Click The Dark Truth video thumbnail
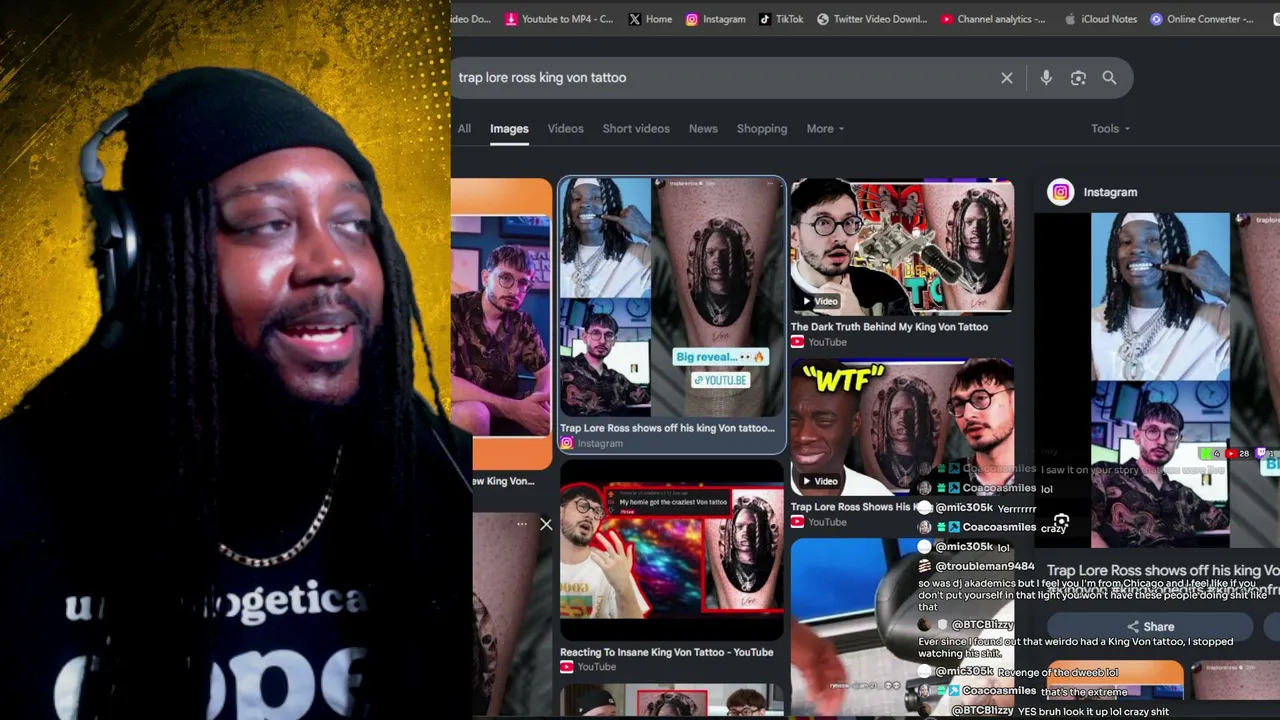1280x720 pixels. 902,246
